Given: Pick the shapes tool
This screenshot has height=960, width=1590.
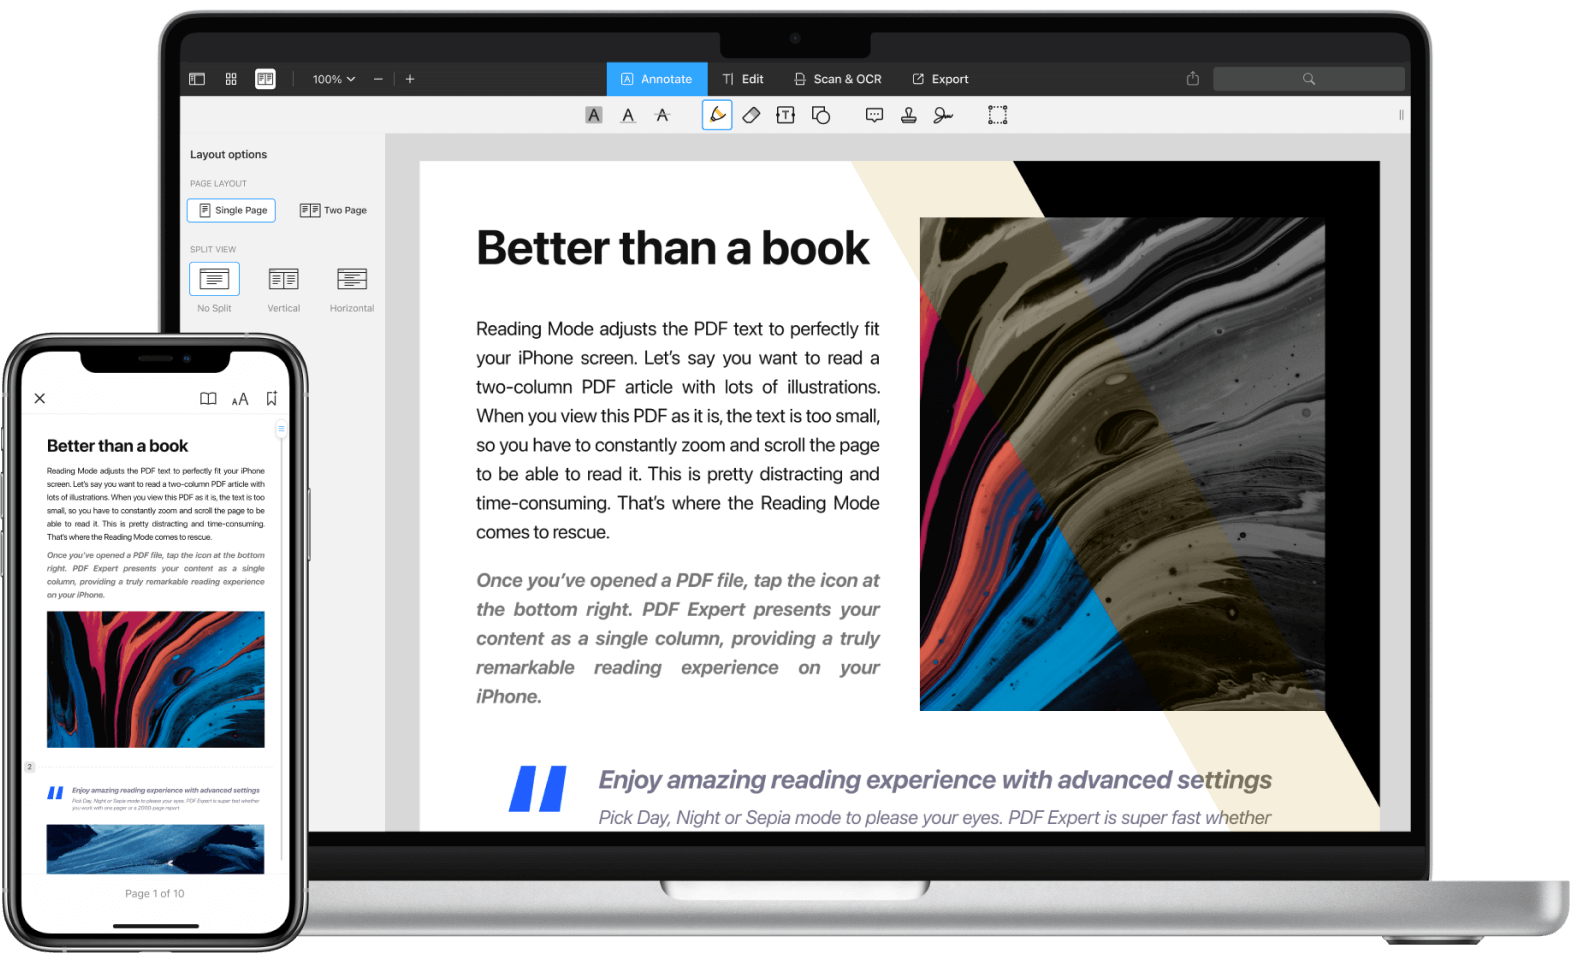Looking at the screenshot, I should pos(821,115).
